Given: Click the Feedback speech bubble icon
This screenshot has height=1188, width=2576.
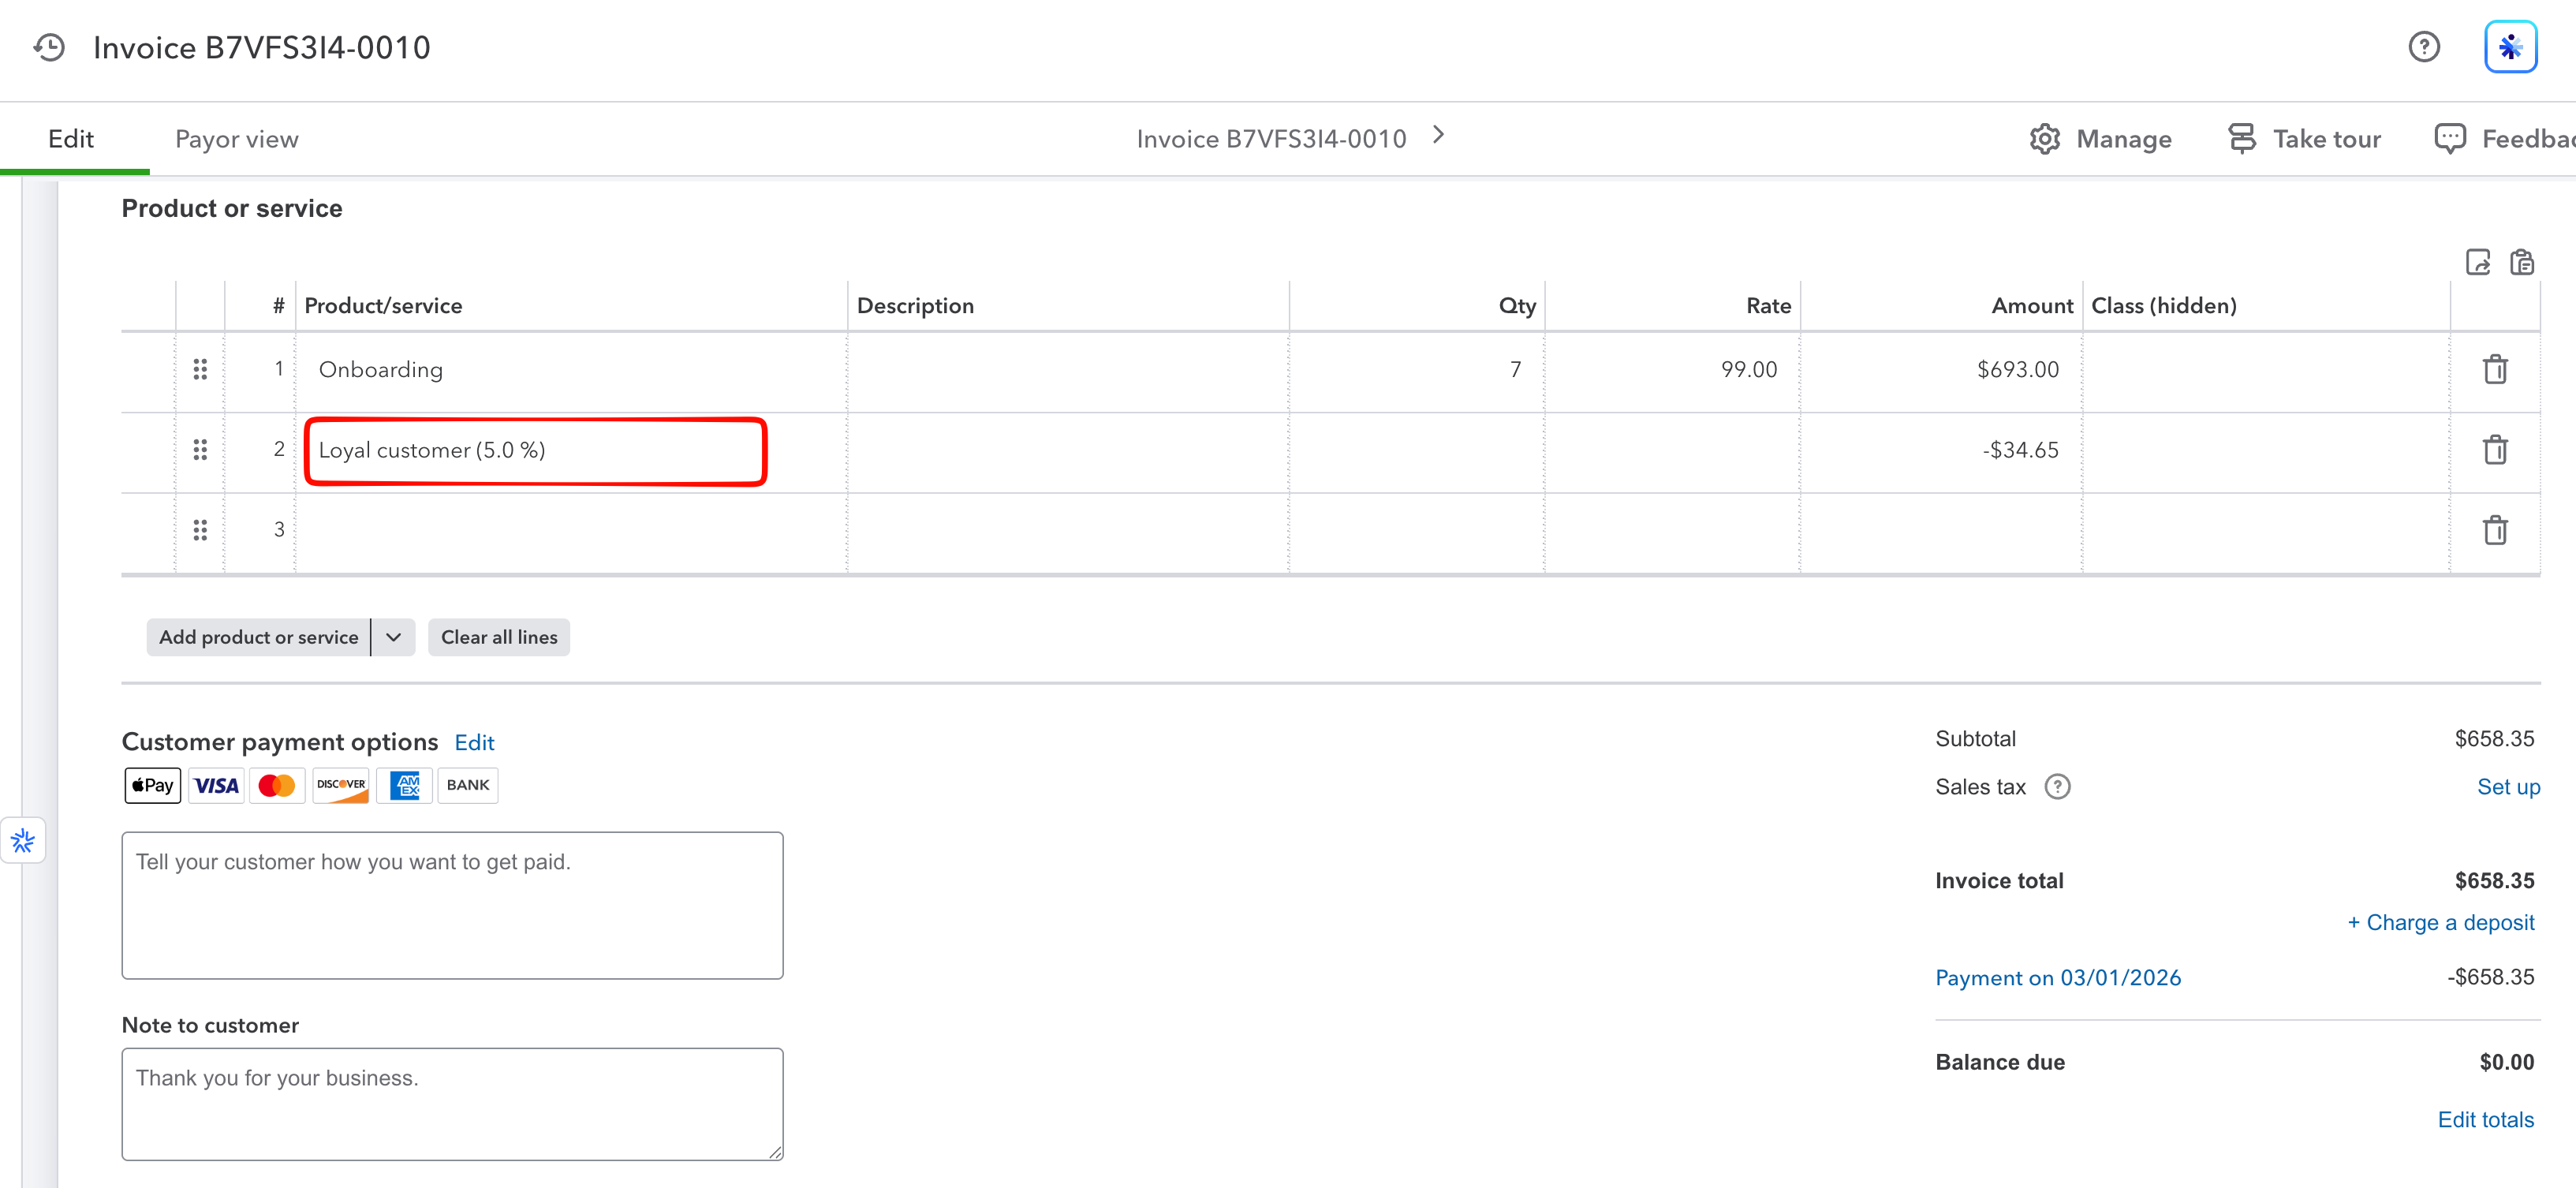Looking at the screenshot, I should click(x=2449, y=139).
